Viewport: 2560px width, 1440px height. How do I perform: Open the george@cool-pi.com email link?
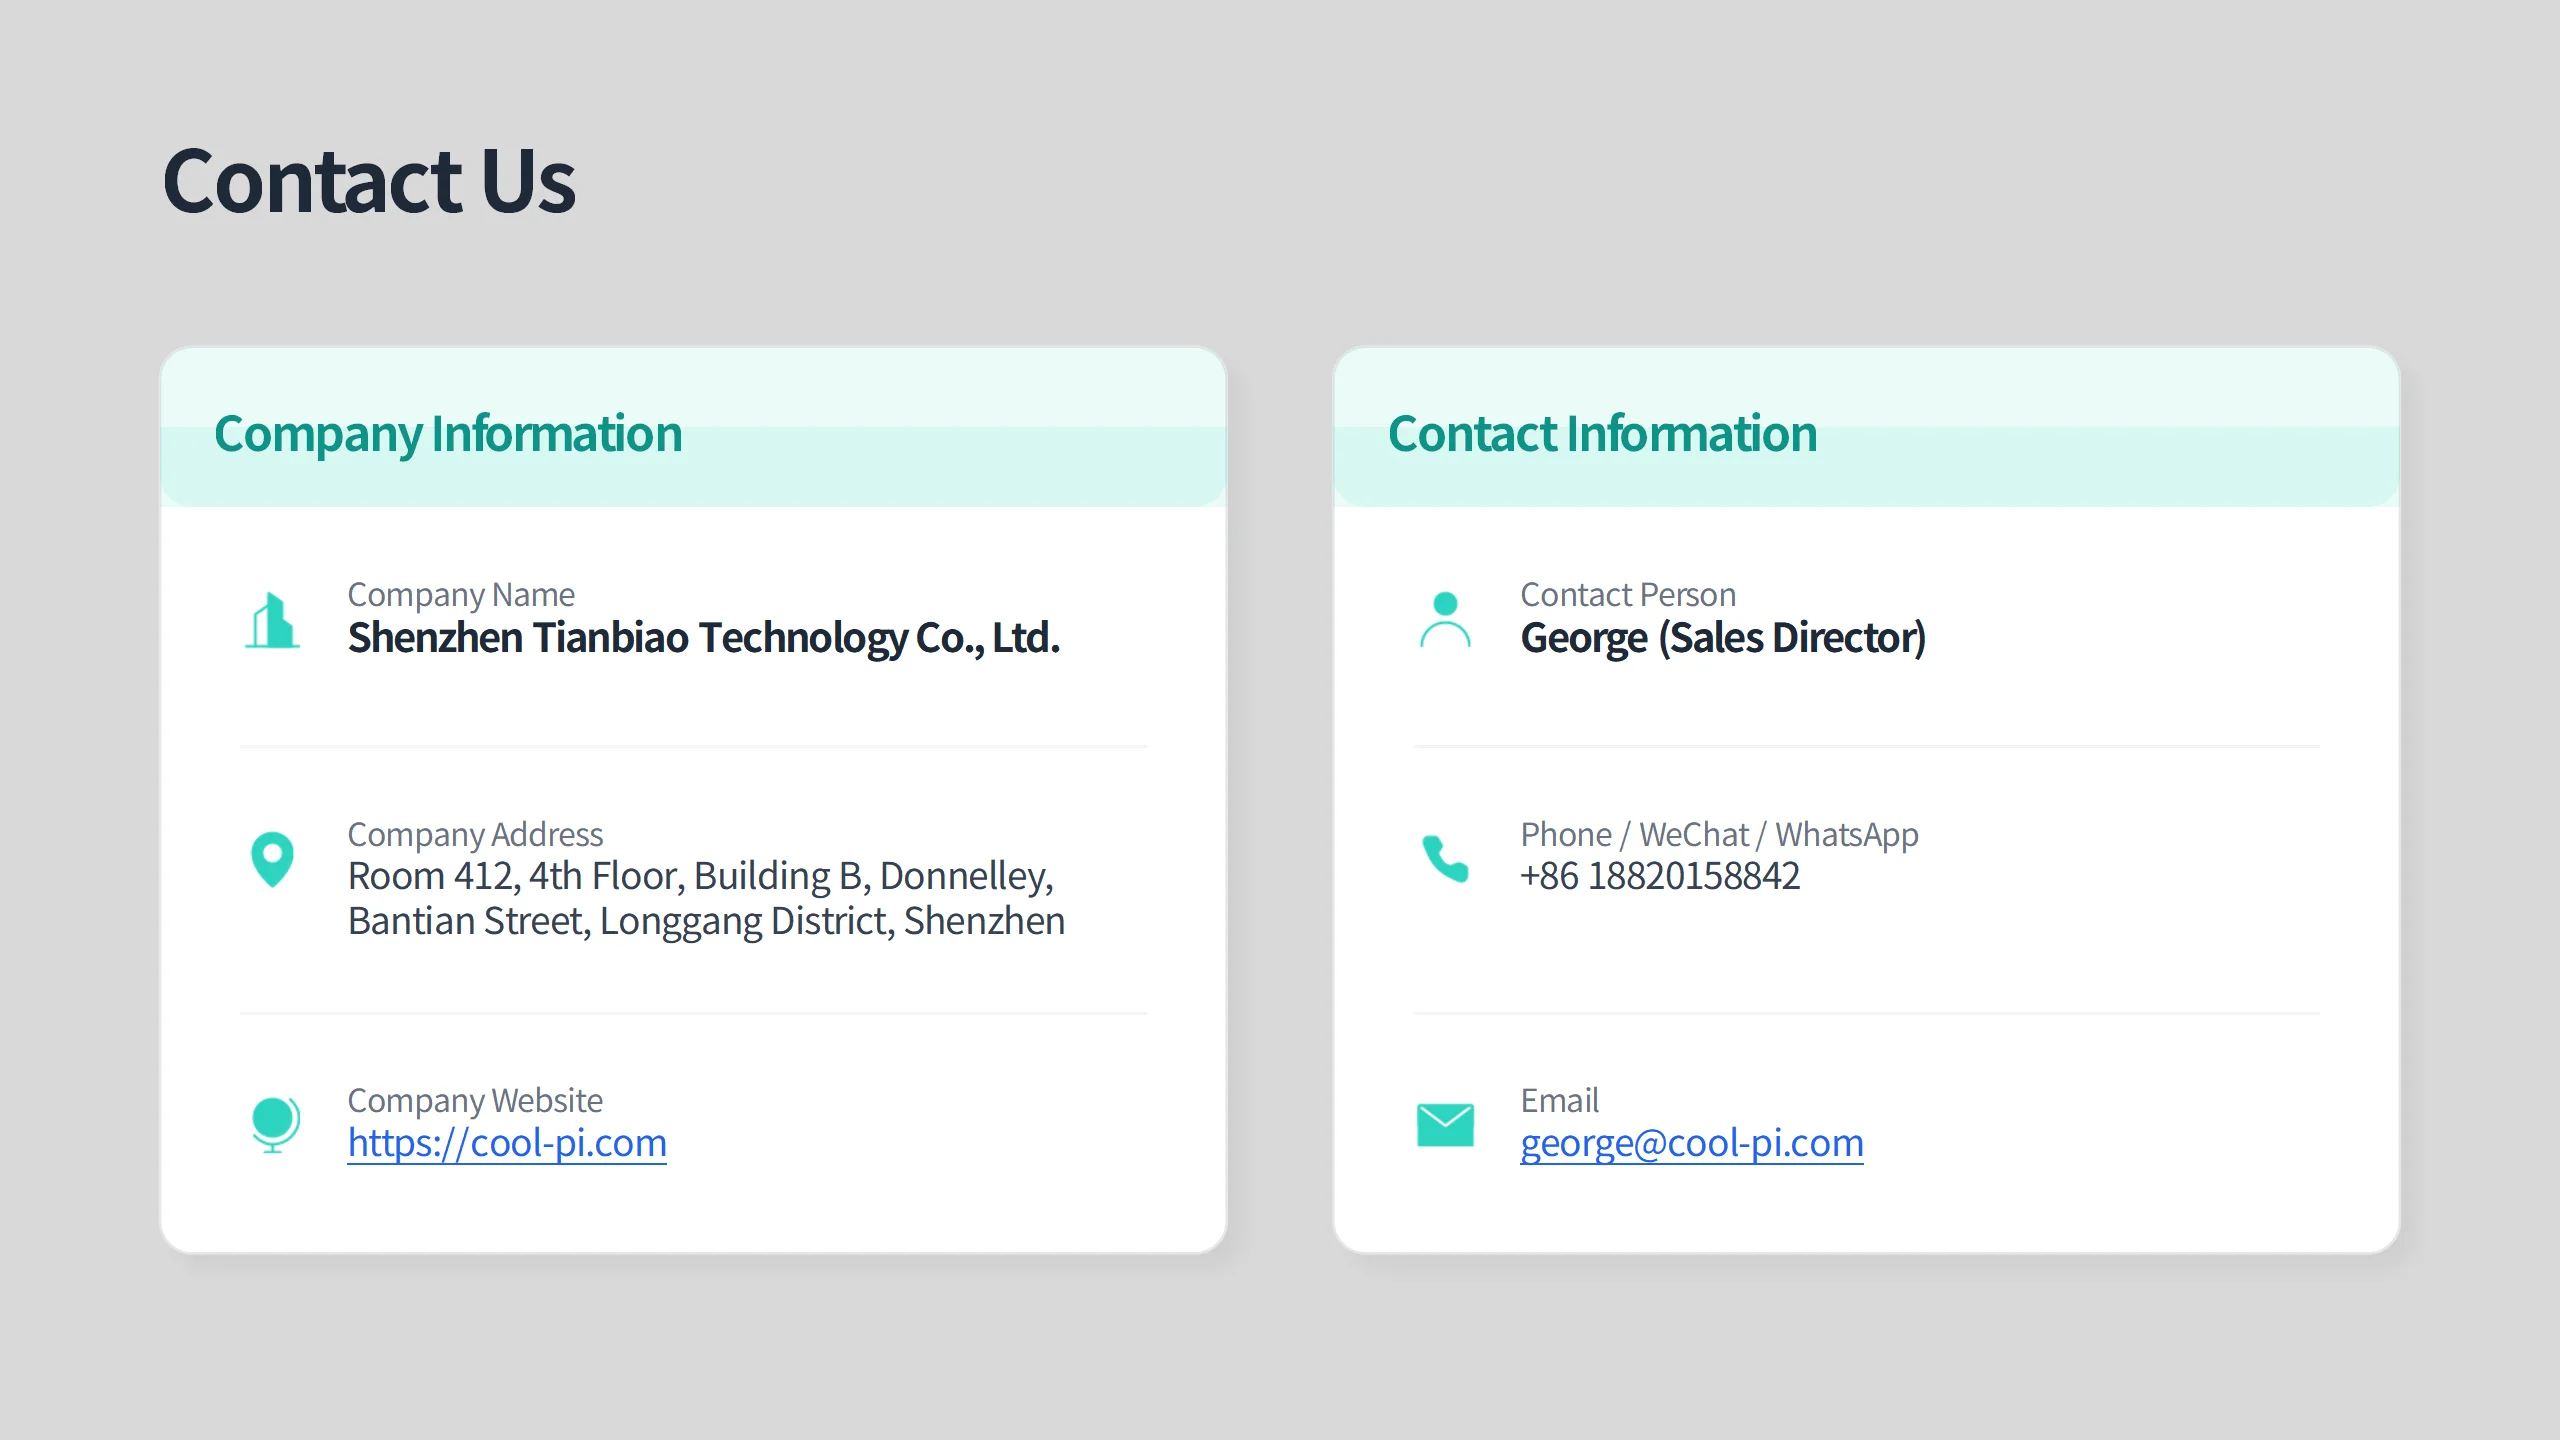[x=1692, y=1143]
